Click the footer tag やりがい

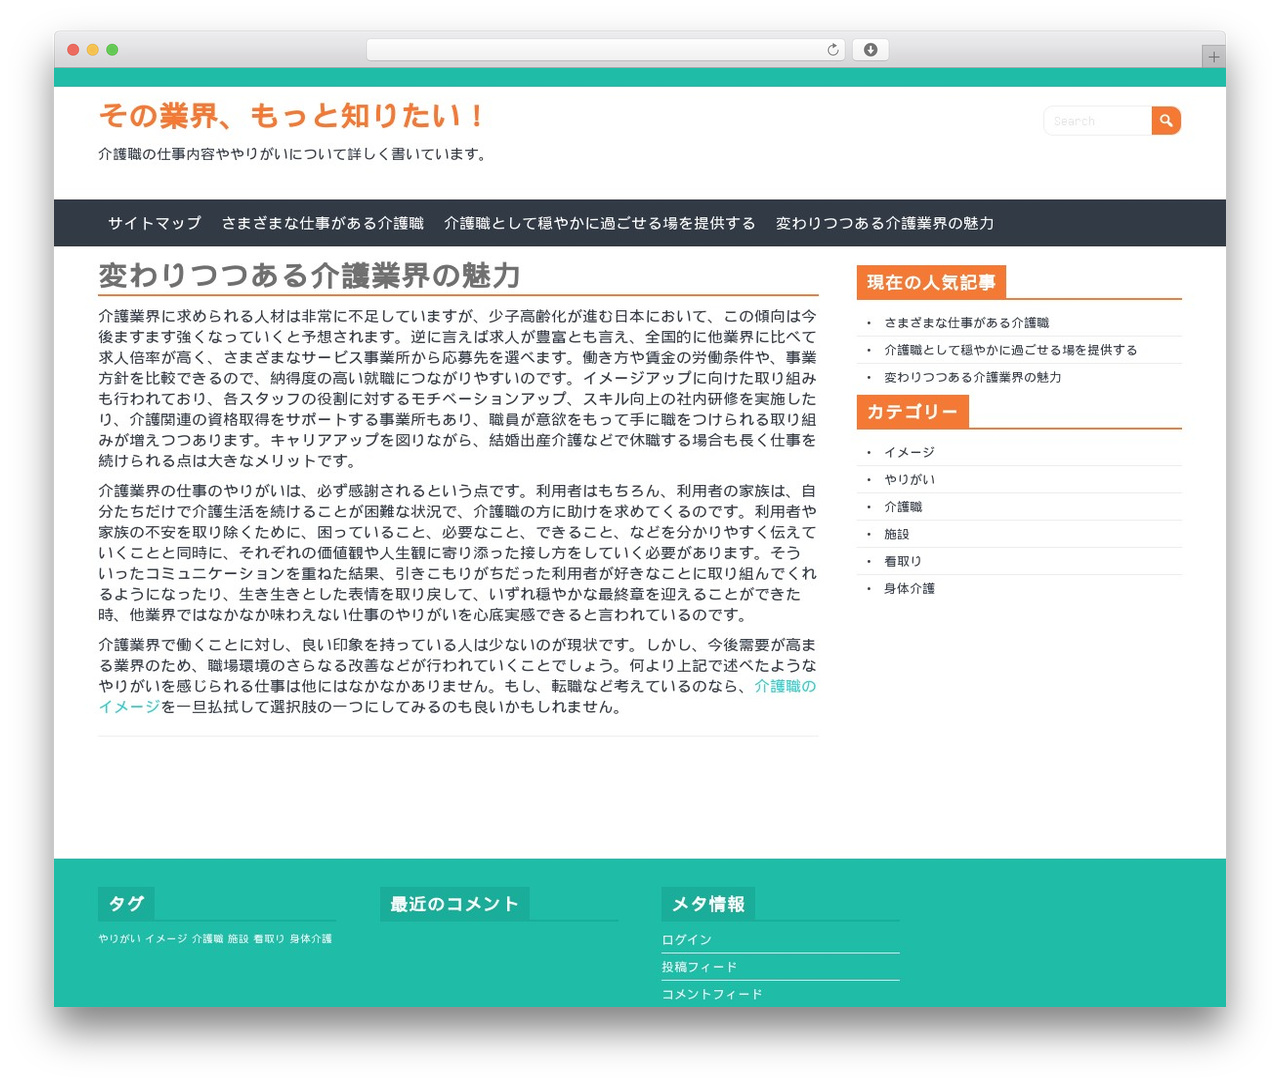(119, 939)
